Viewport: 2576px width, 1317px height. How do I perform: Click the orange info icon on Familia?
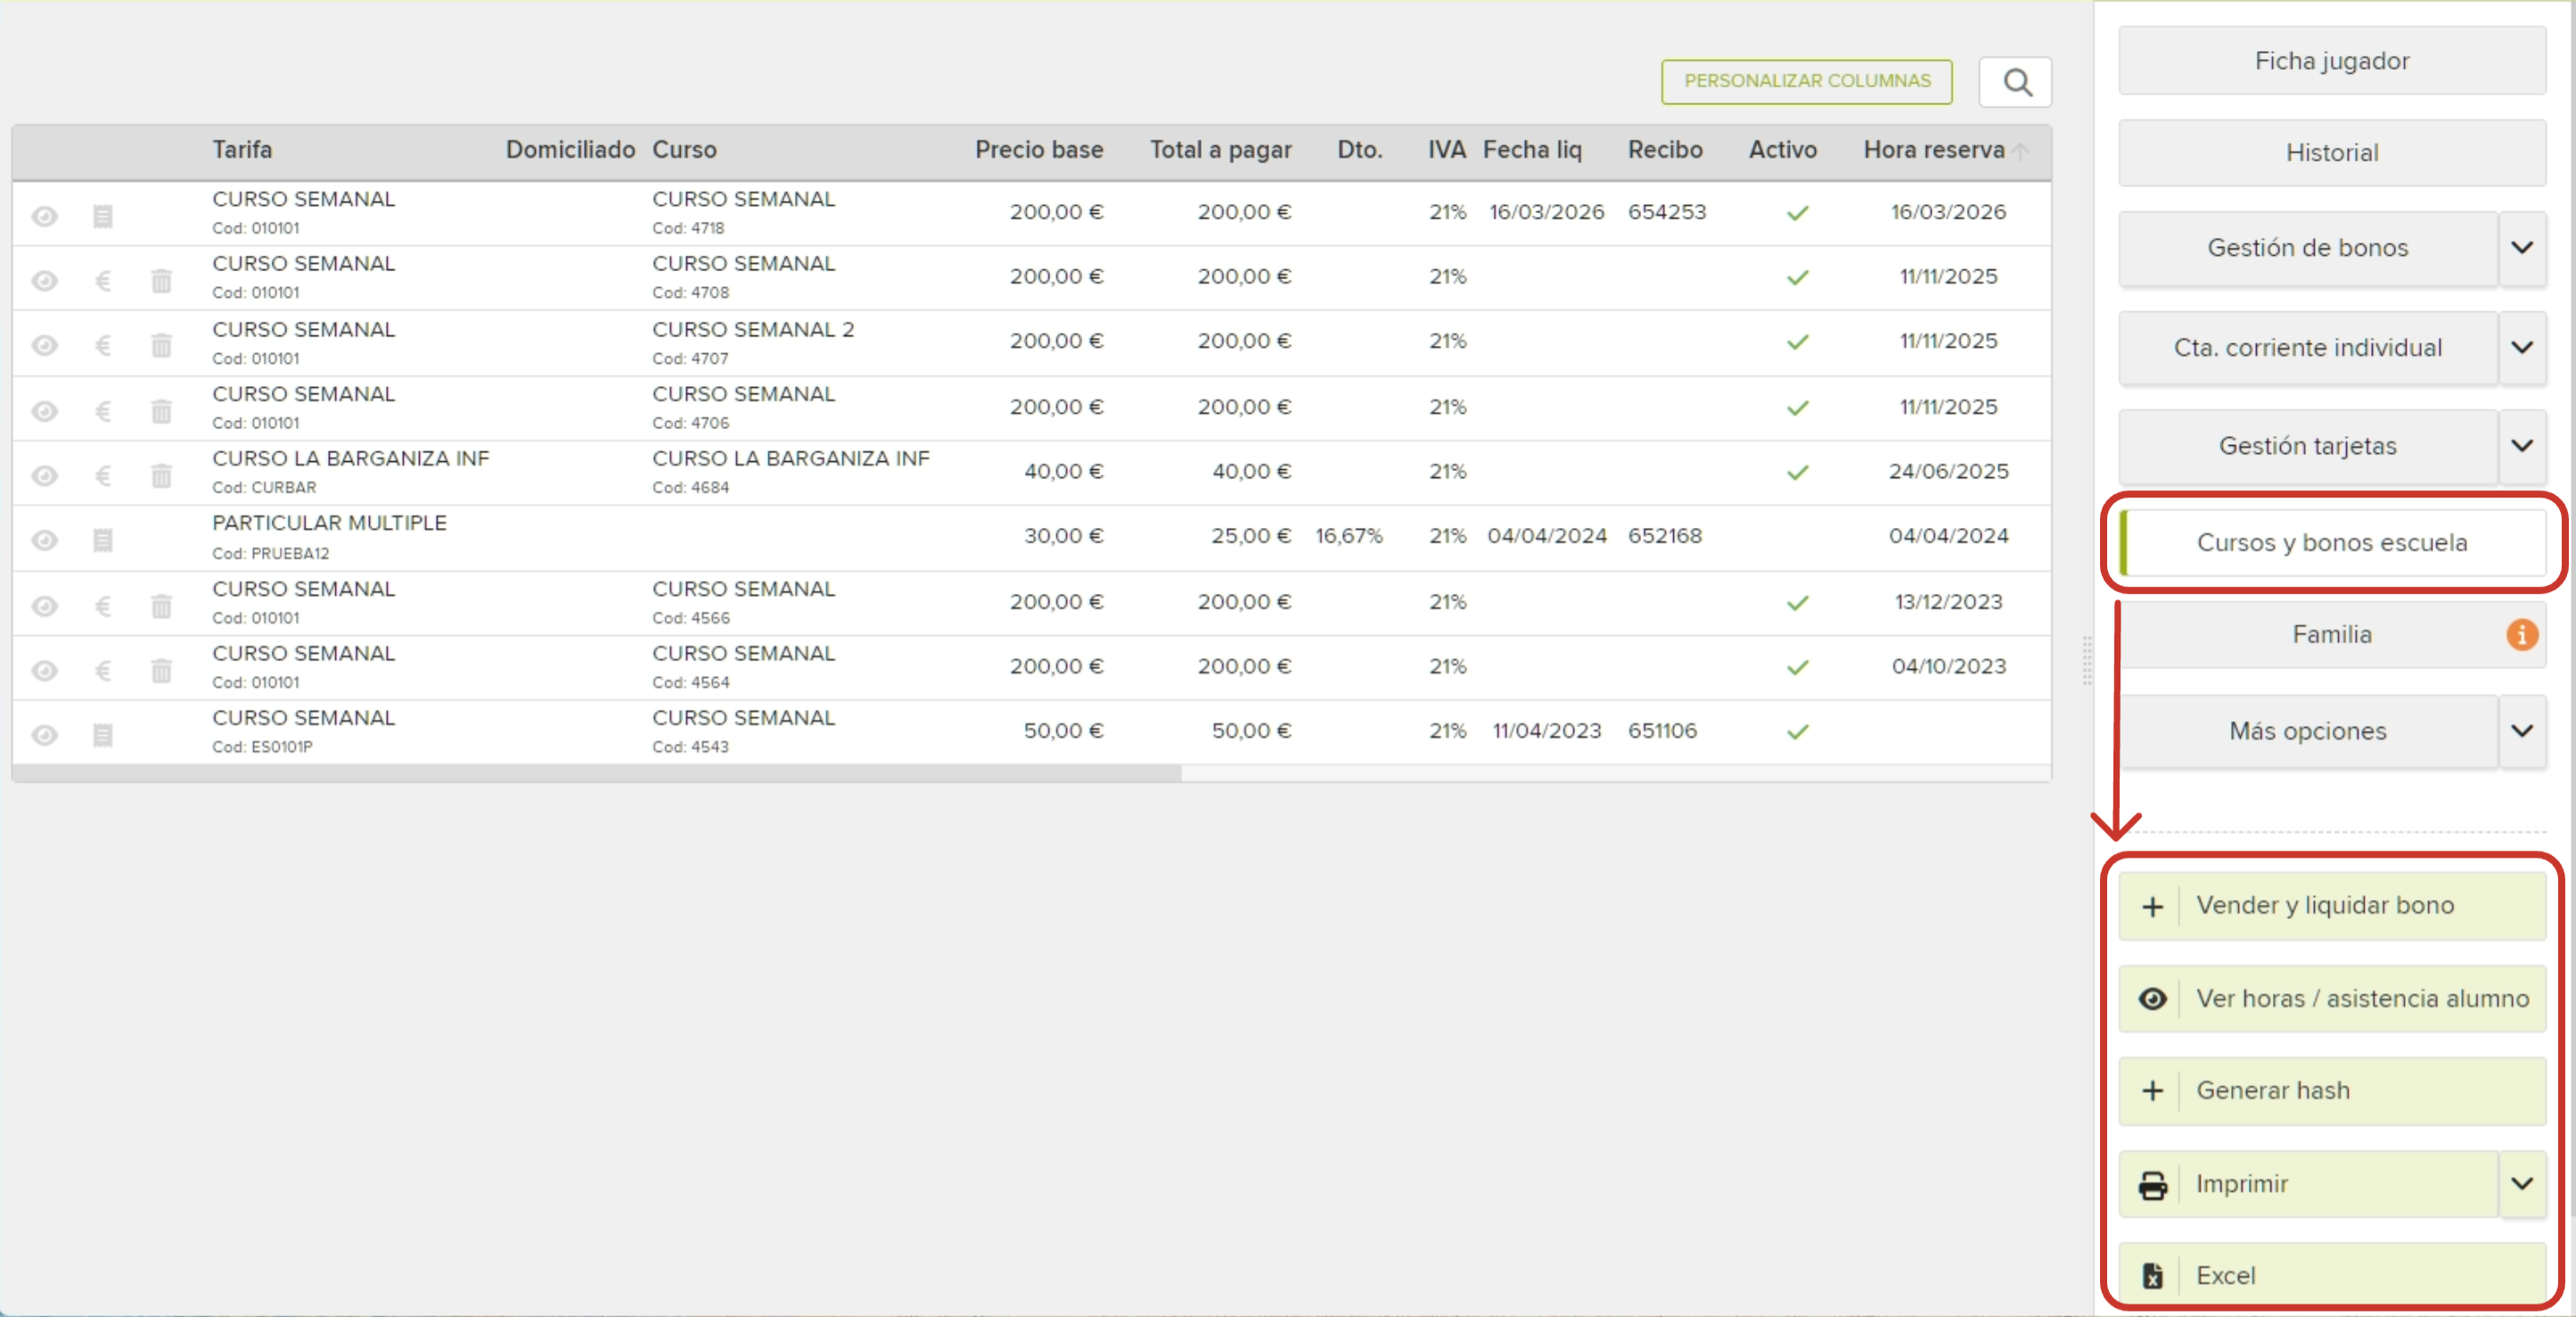(x=2521, y=635)
